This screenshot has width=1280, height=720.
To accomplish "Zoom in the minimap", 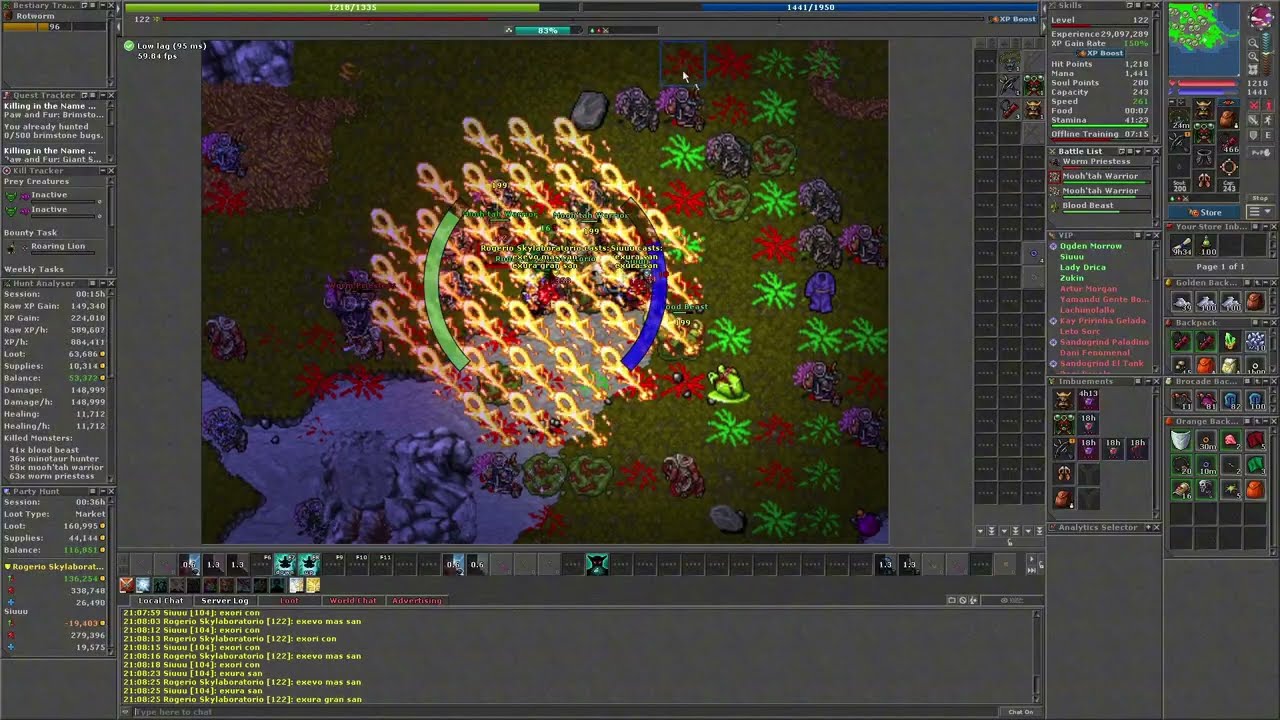I will tap(1253, 56).
